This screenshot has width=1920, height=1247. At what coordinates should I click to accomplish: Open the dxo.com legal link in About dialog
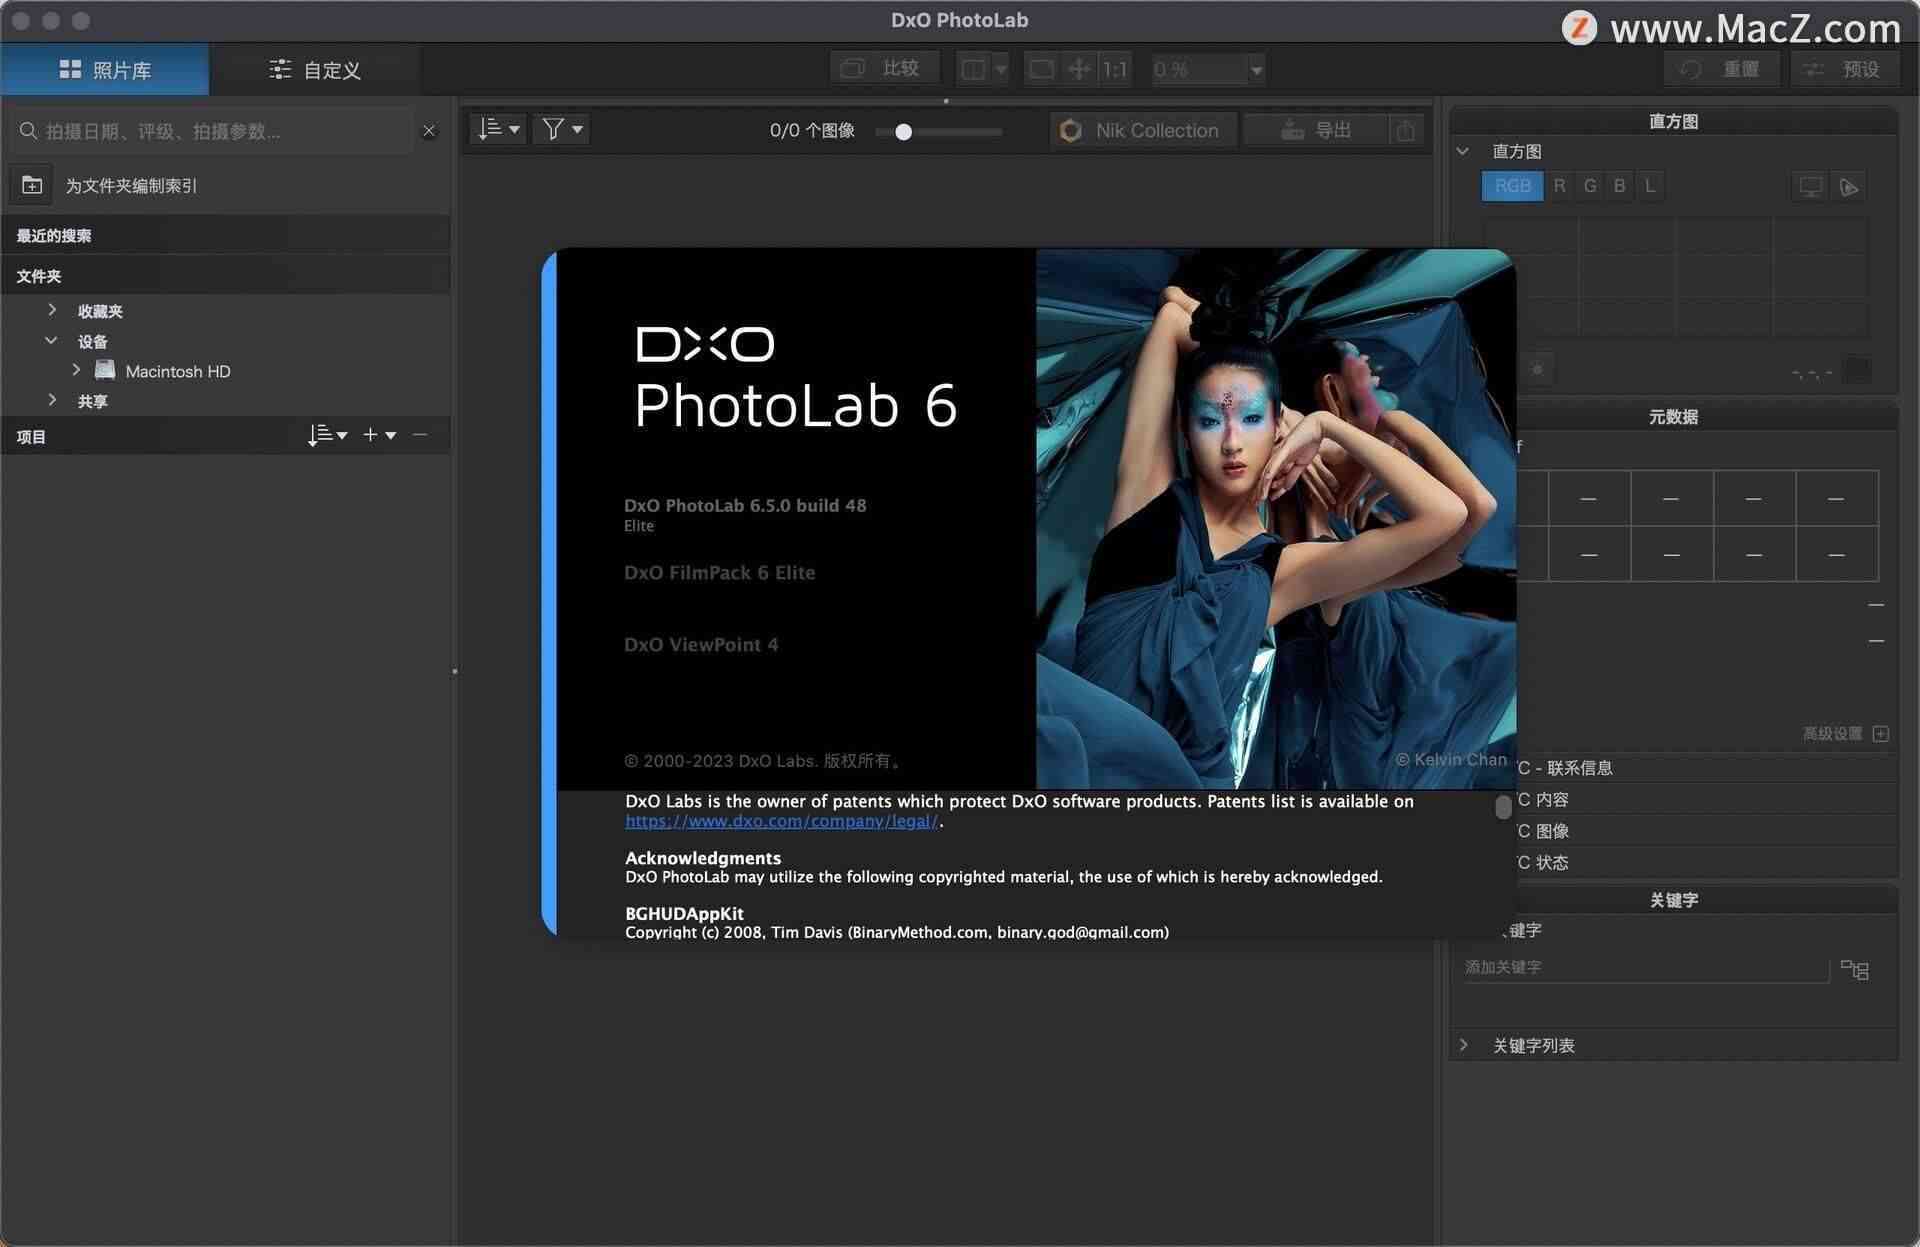pyautogui.click(x=782, y=821)
